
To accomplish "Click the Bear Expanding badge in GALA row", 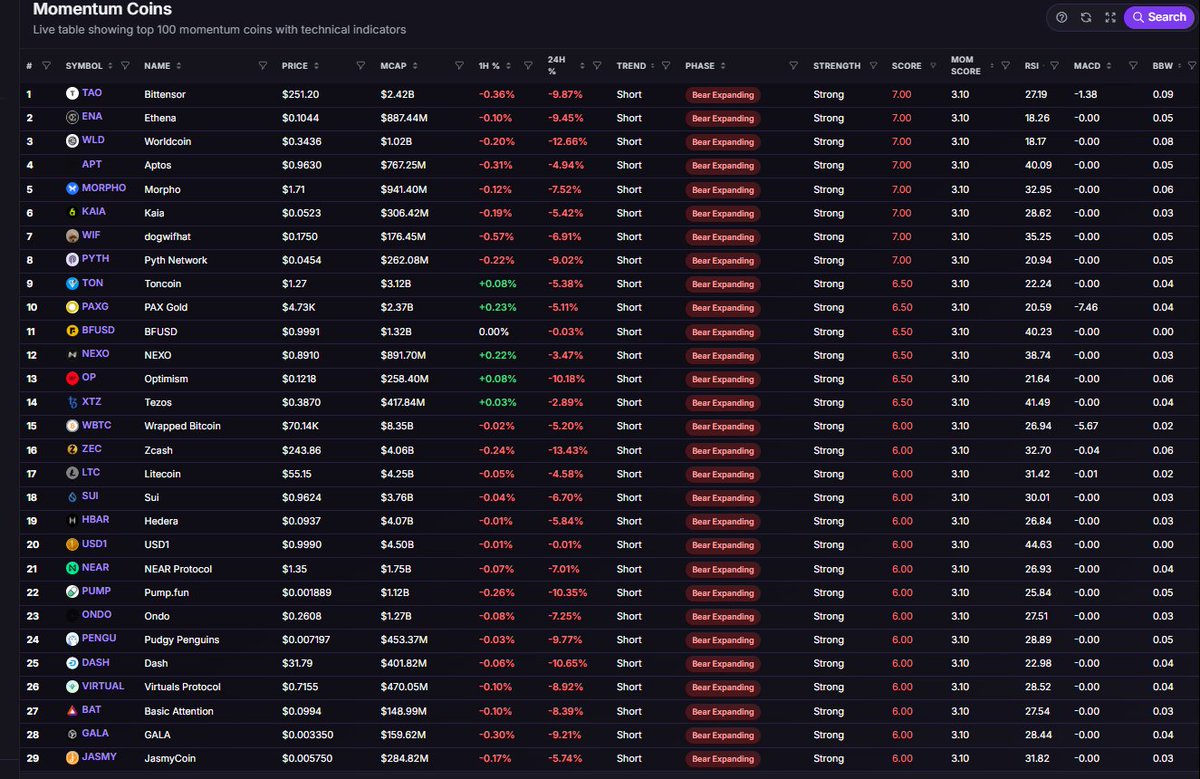I will click(723, 735).
